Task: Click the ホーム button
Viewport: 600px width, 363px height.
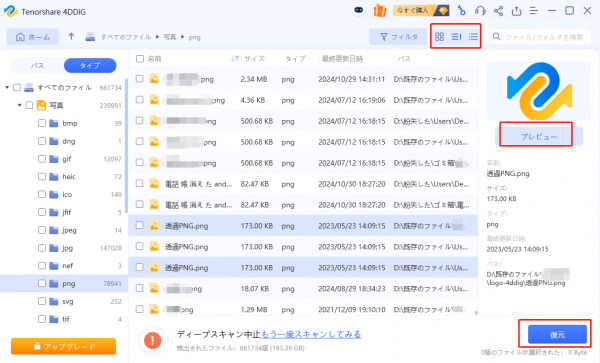Action: (x=33, y=37)
